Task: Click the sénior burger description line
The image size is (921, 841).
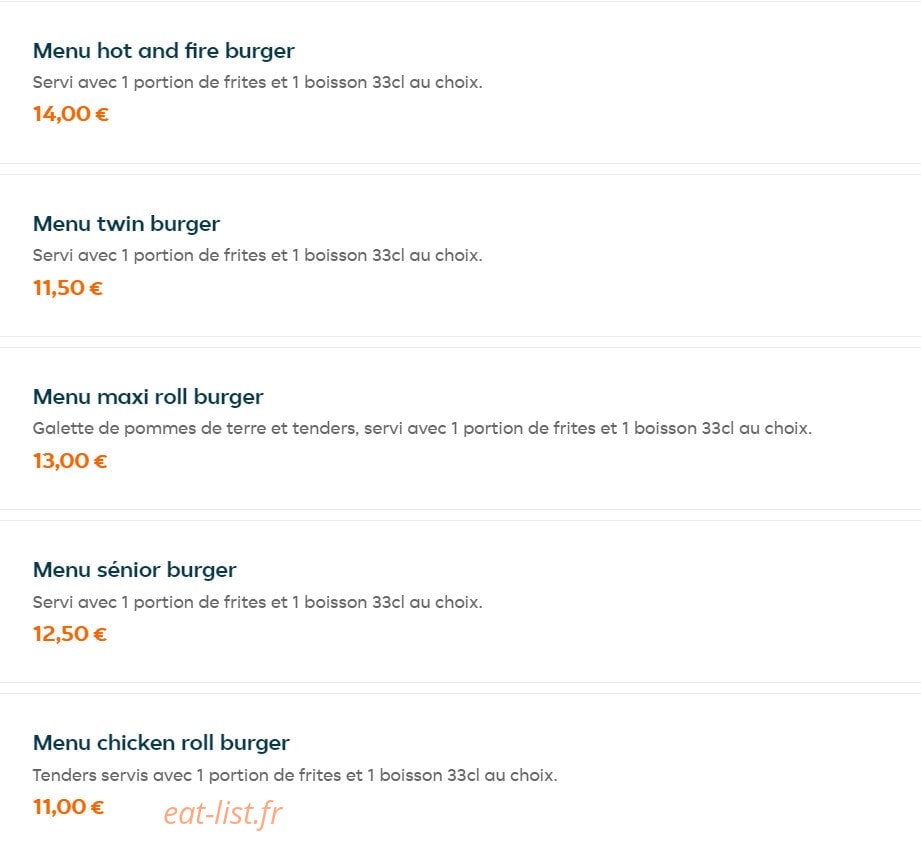Action: point(257,602)
